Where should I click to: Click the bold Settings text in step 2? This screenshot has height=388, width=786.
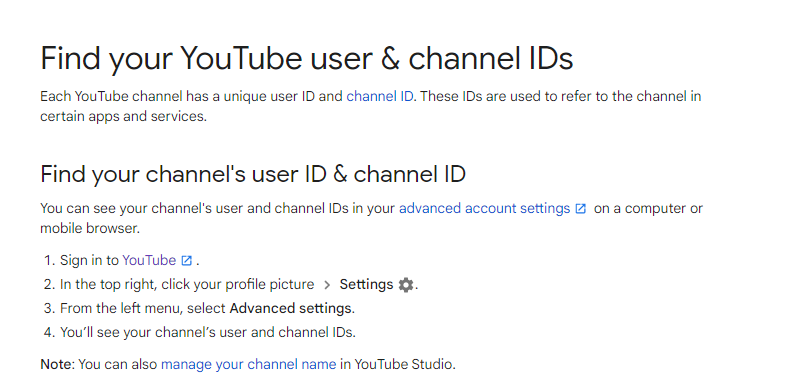[x=366, y=285]
